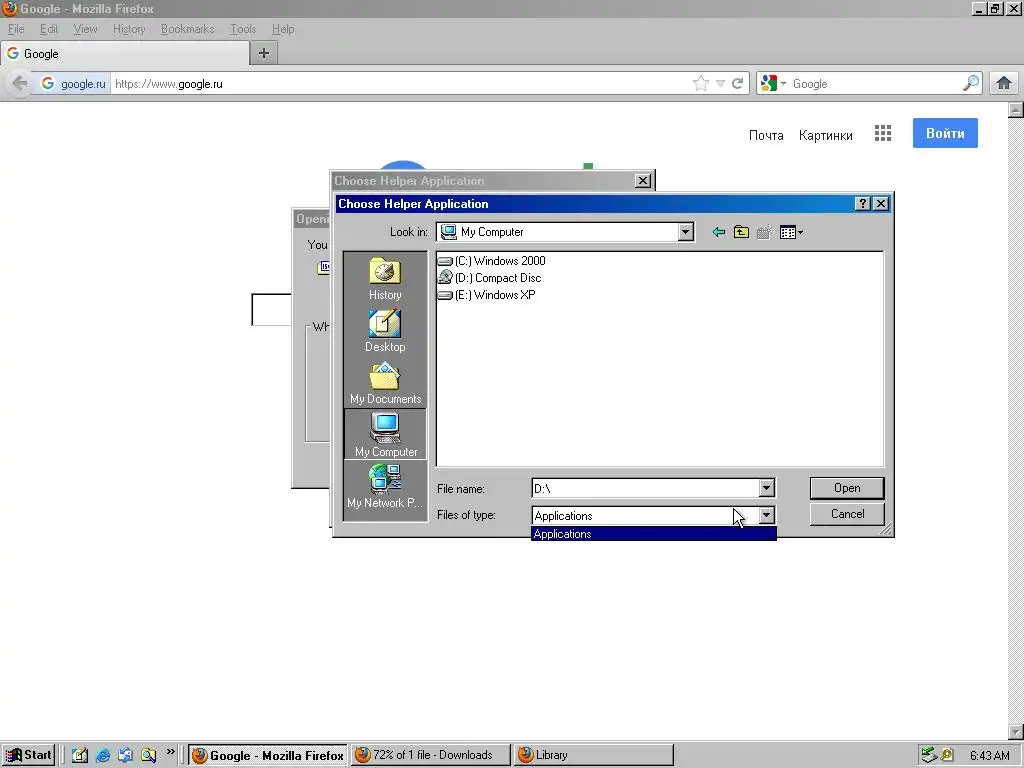Click the page scrollbar down arrow
The width and height of the screenshot is (1024, 768).
(1016, 731)
